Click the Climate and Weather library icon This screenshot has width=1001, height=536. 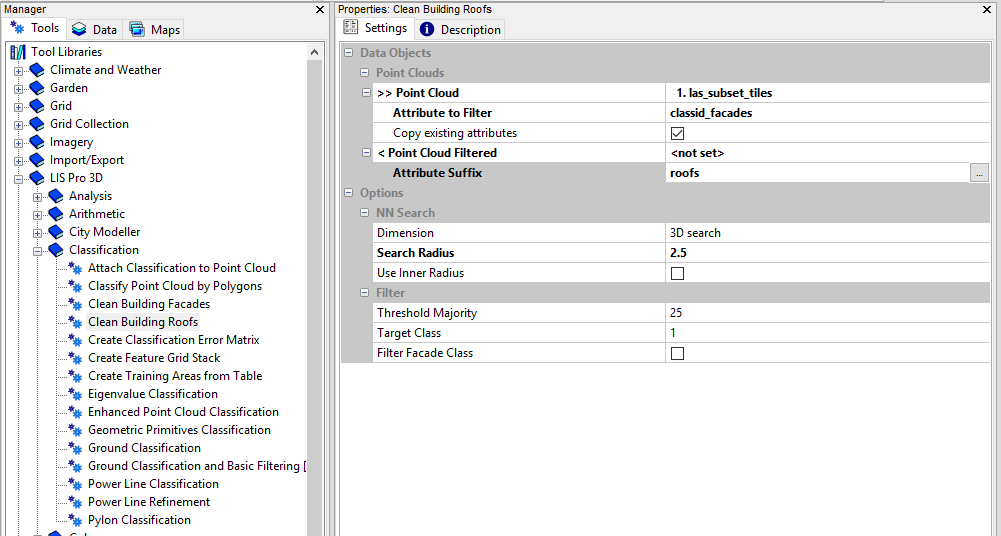pyautogui.click(x=37, y=70)
